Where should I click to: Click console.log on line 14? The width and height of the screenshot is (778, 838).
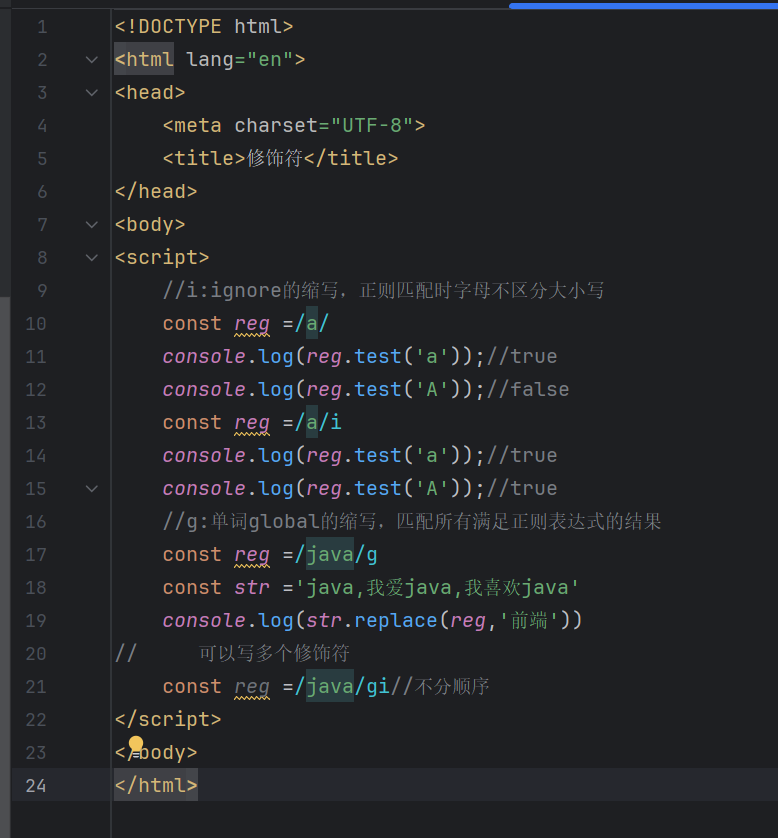click(x=228, y=456)
